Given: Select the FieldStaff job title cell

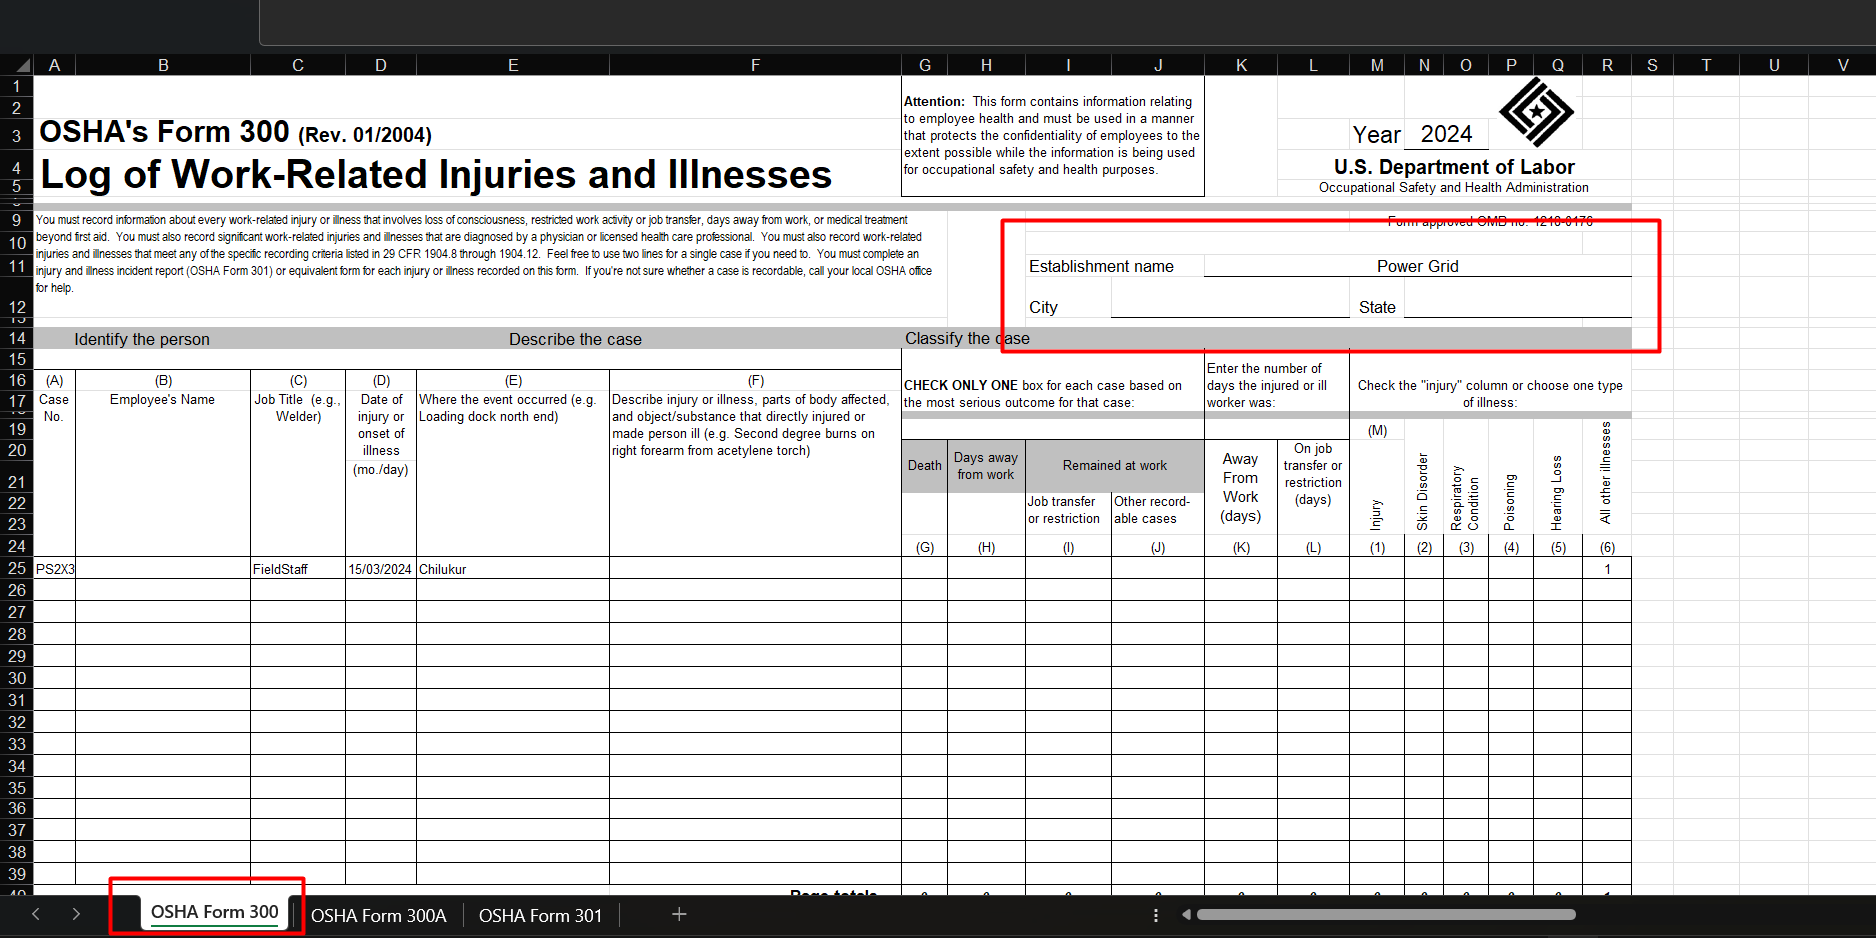Looking at the screenshot, I should [297, 569].
